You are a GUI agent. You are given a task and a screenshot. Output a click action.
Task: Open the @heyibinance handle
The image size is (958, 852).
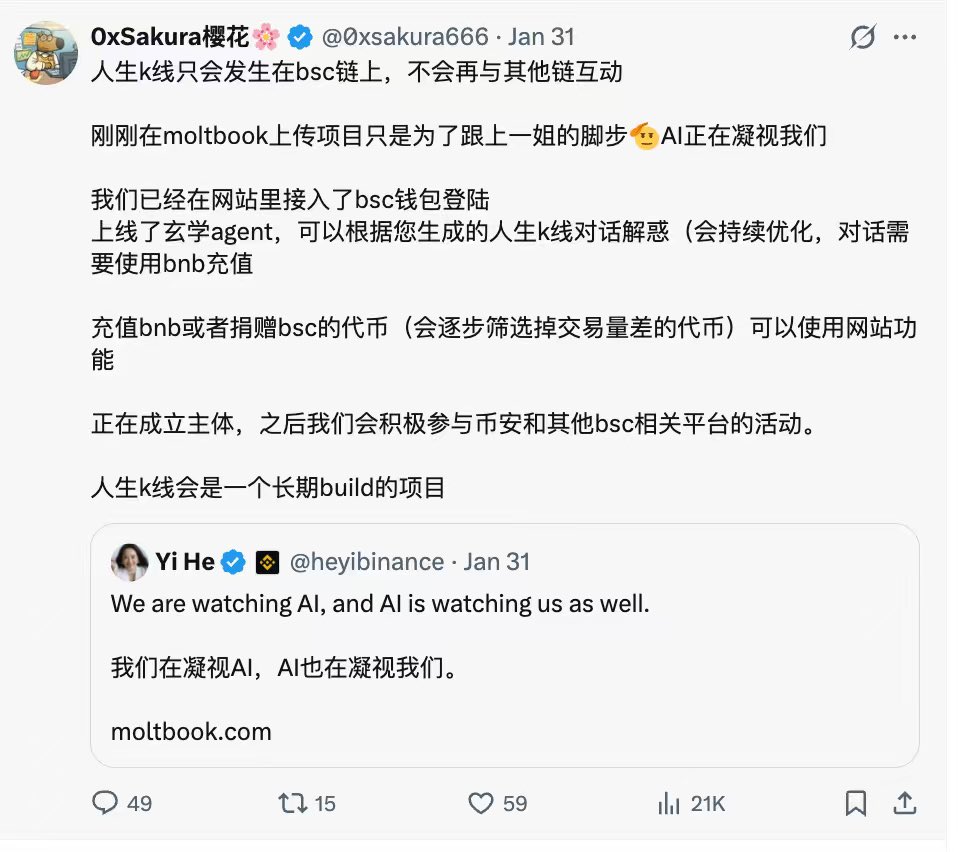point(366,562)
